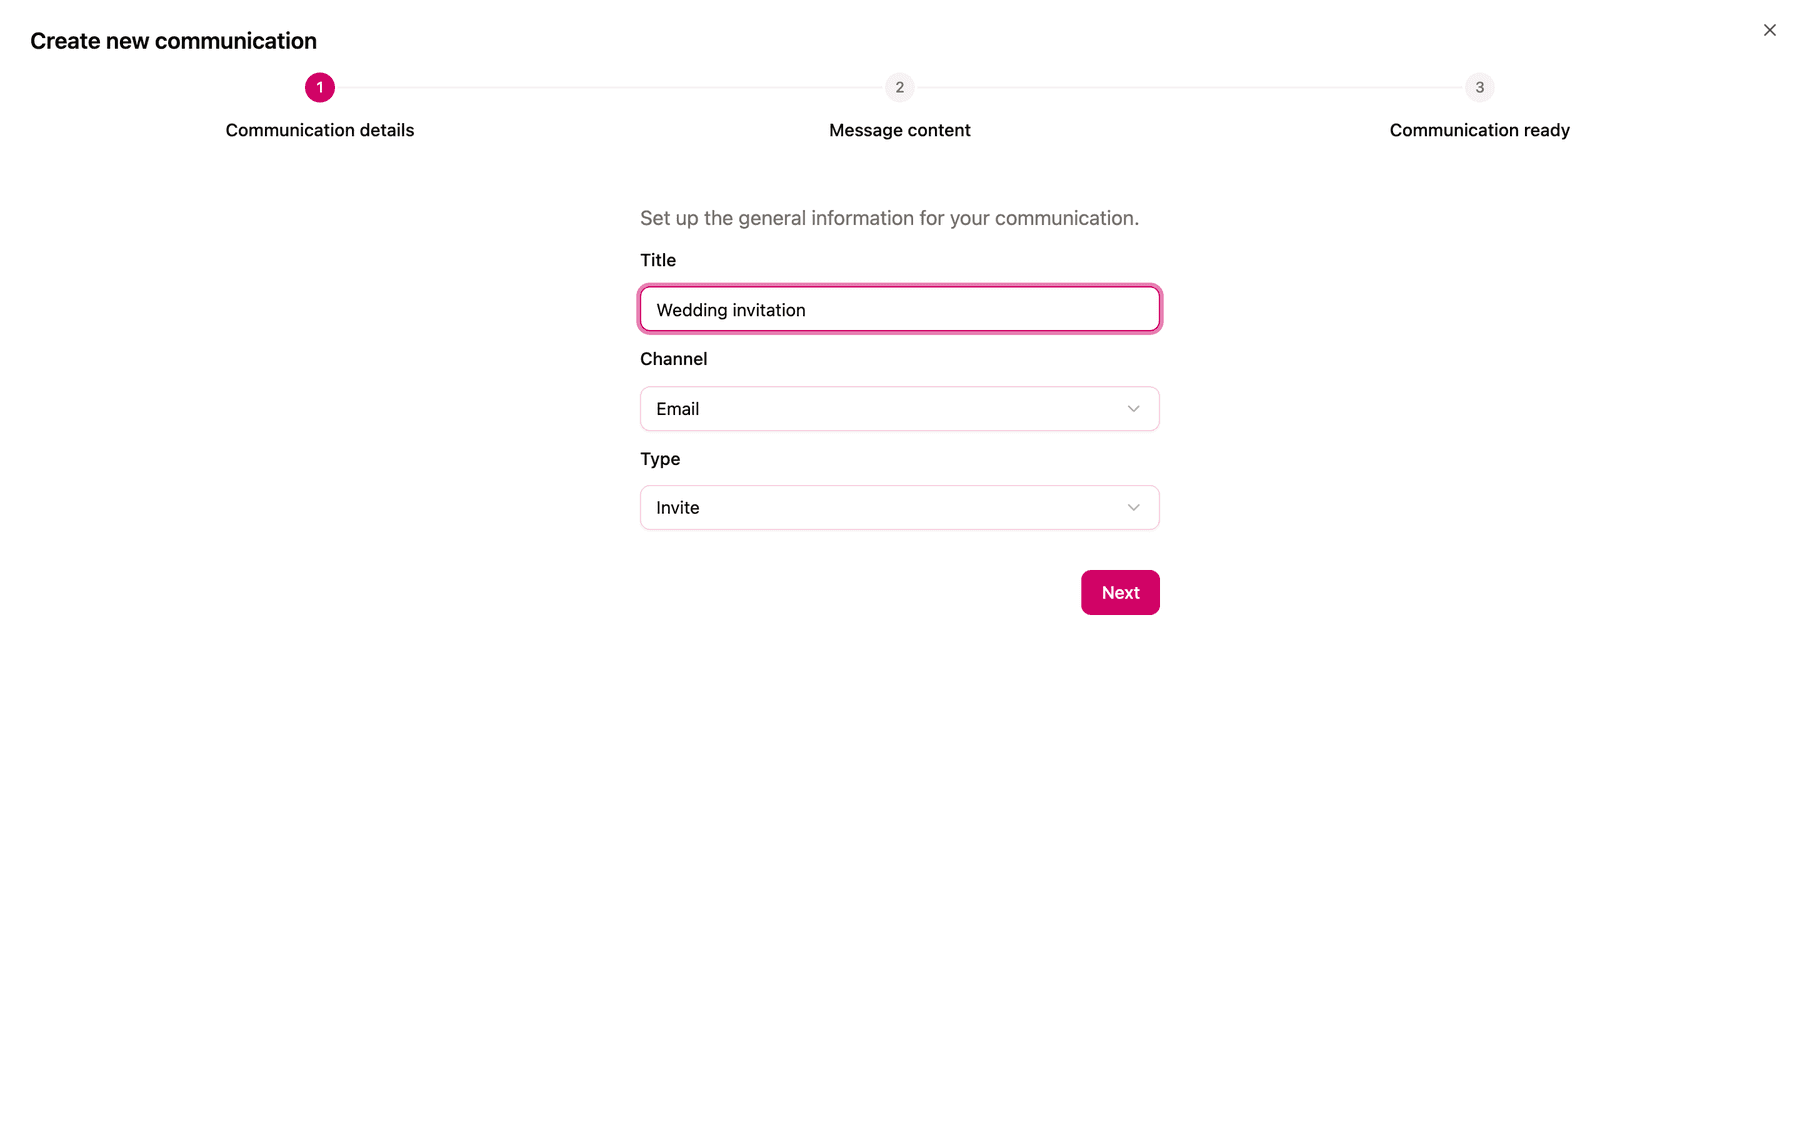Expand the Type dropdown chevron arrow
Image resolution: width=1800 pixels, height=1125 pixels.
[1133, 508]
